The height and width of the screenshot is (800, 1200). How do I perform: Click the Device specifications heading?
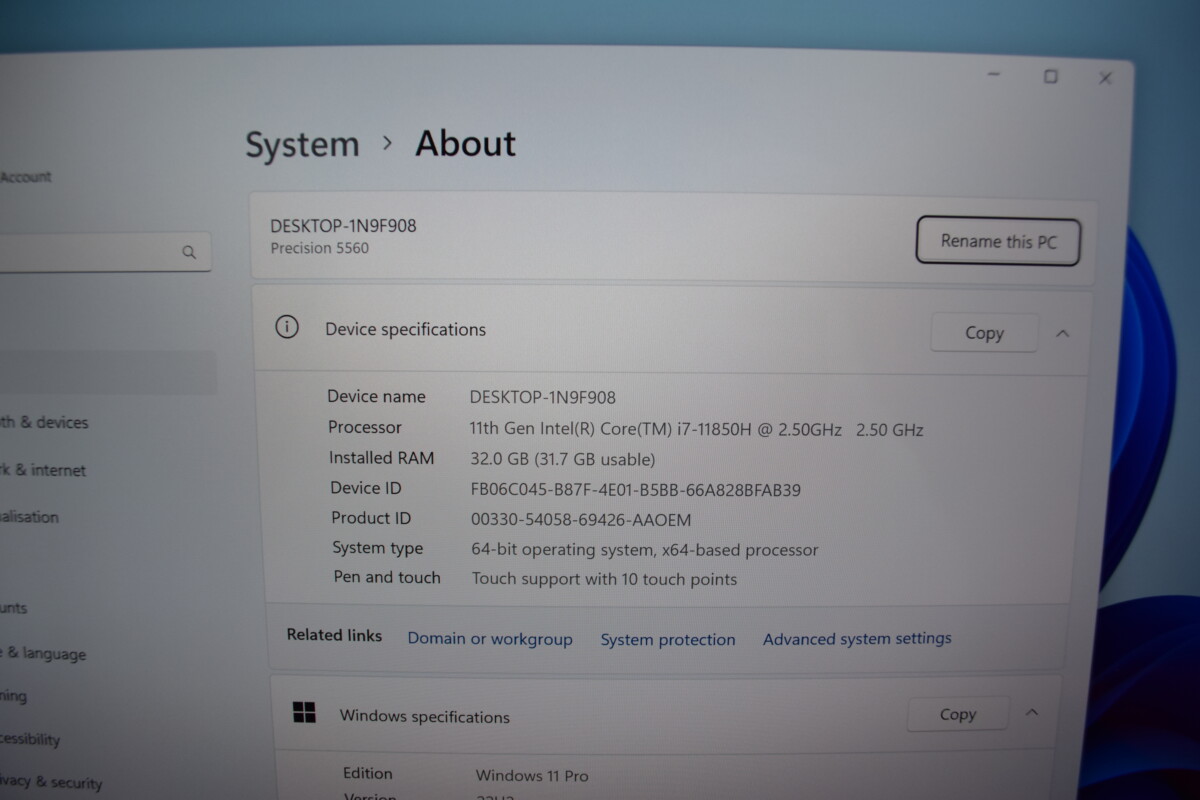point(405,329)
